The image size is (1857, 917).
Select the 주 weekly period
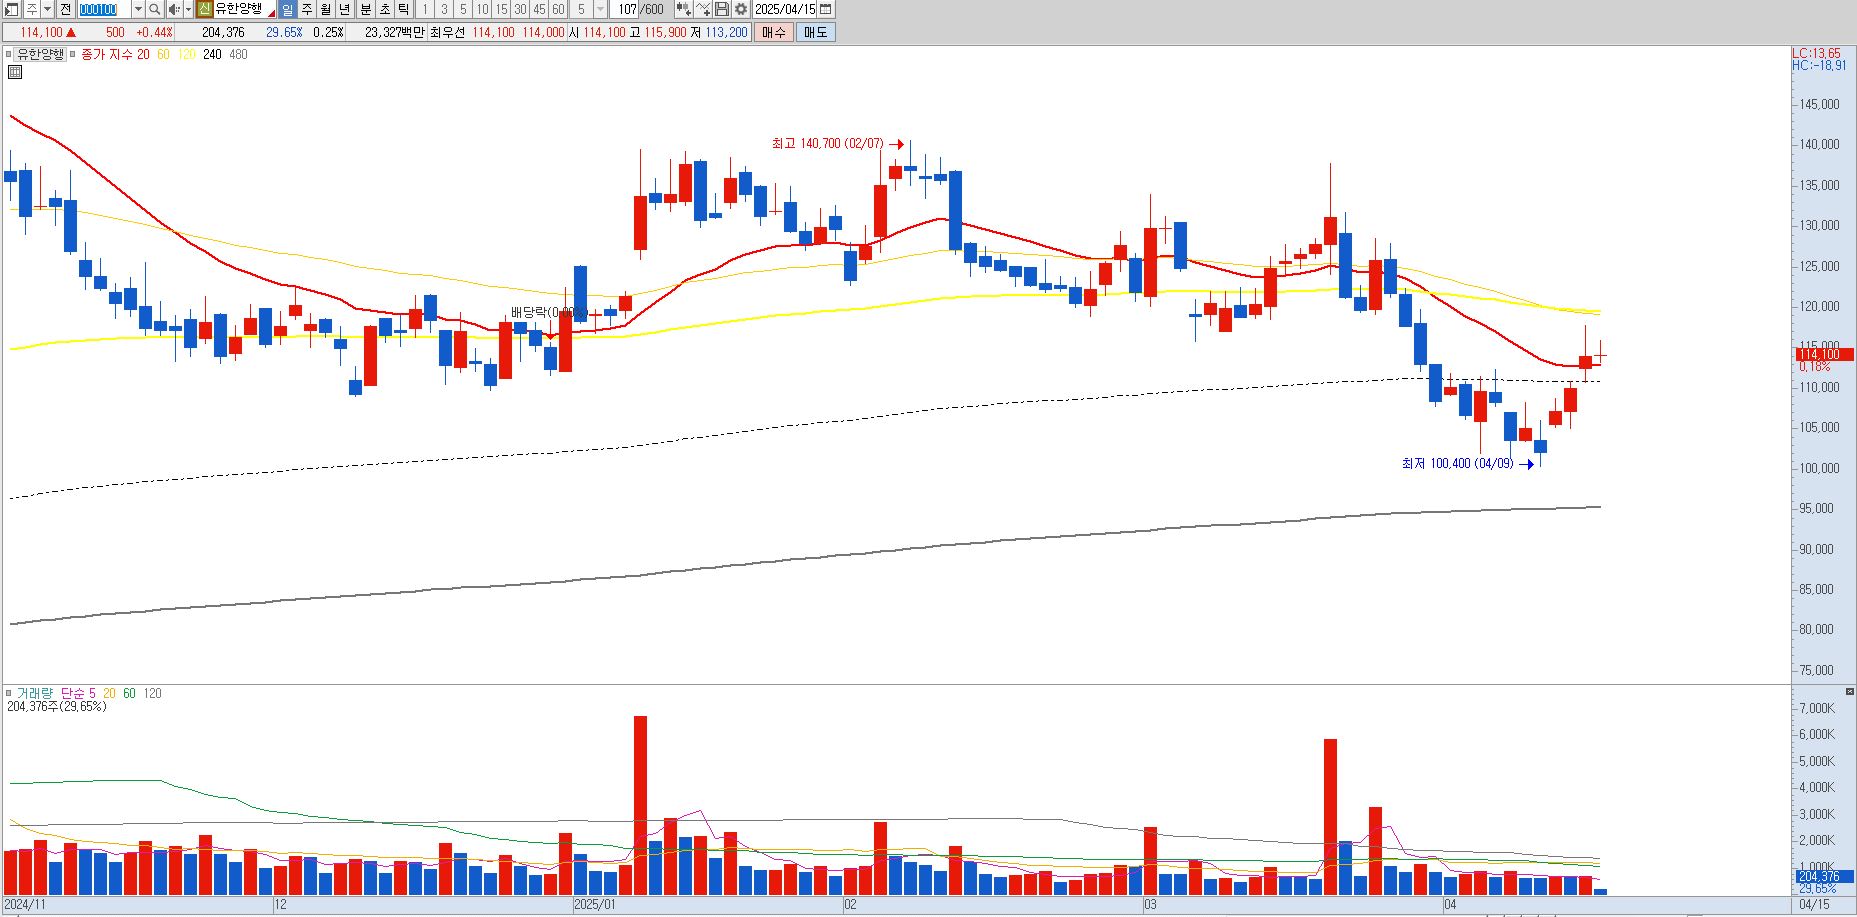(307, 9)
